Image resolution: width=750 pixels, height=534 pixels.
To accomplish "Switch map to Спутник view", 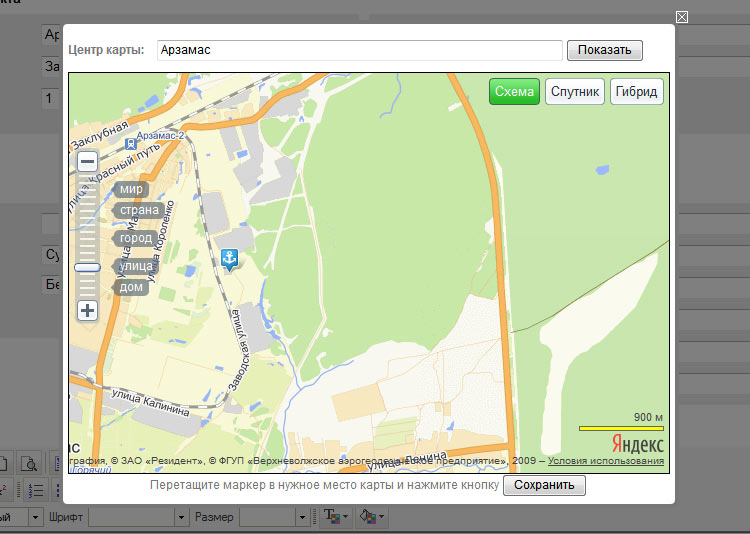I will point(575,91).
